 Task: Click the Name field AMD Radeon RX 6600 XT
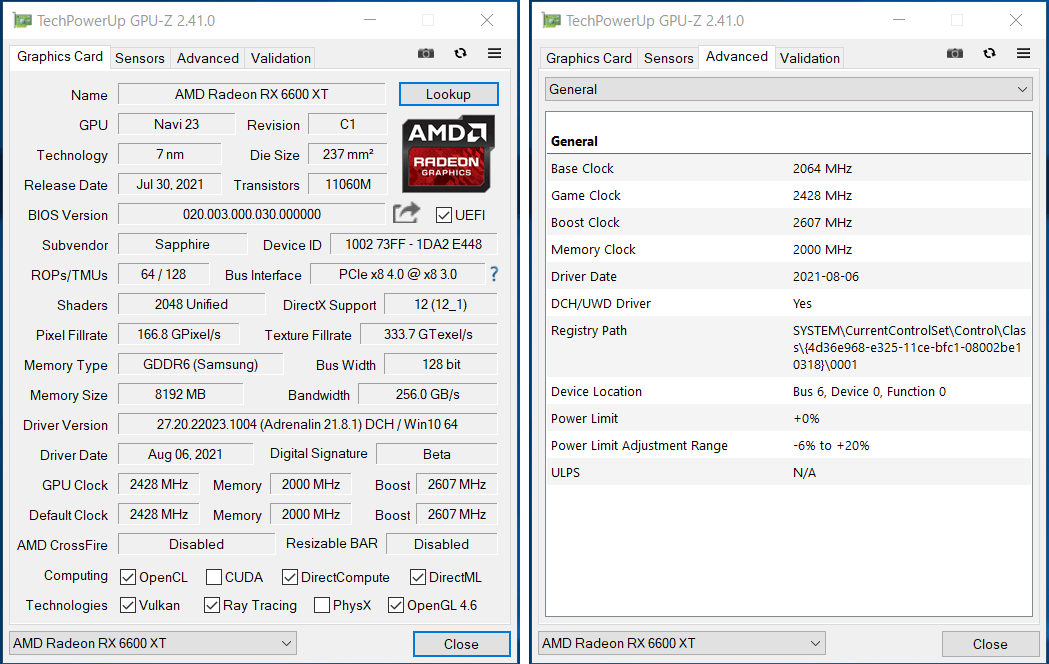point(252,94)
